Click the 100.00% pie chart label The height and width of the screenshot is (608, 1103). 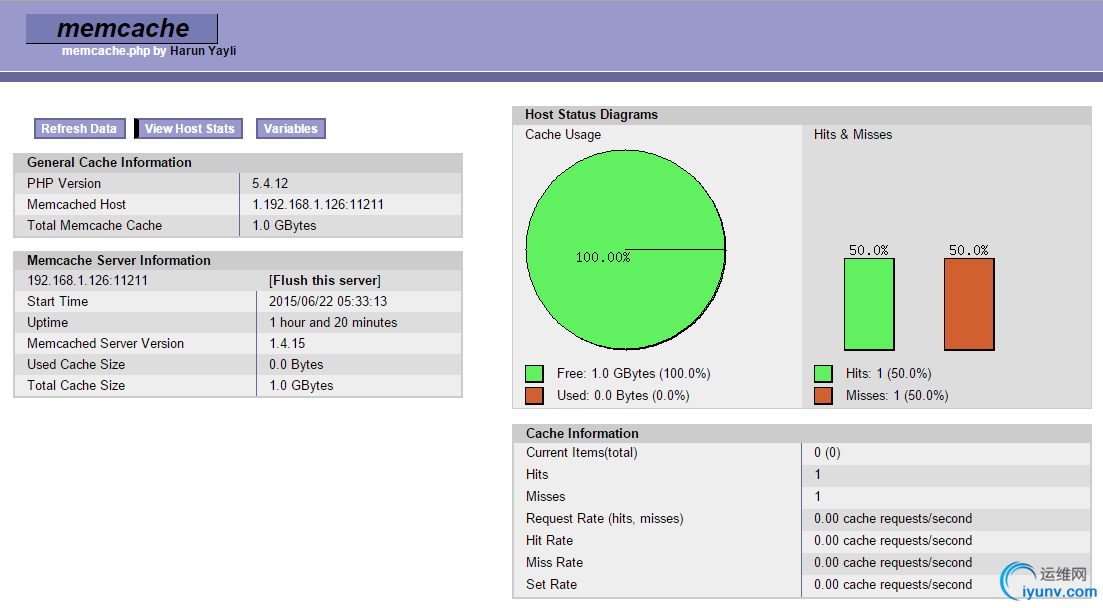(x=603, y=258)
